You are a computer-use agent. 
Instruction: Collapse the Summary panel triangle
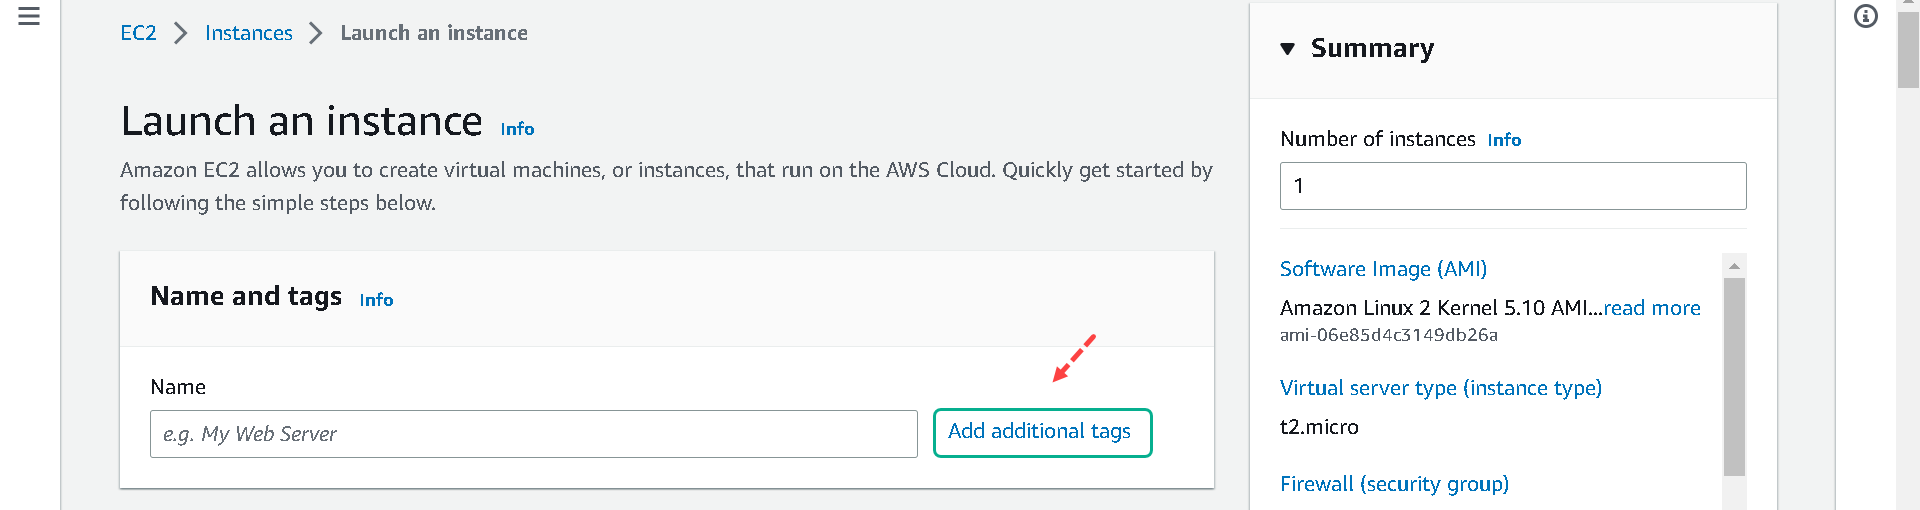tap(1288, 49)
